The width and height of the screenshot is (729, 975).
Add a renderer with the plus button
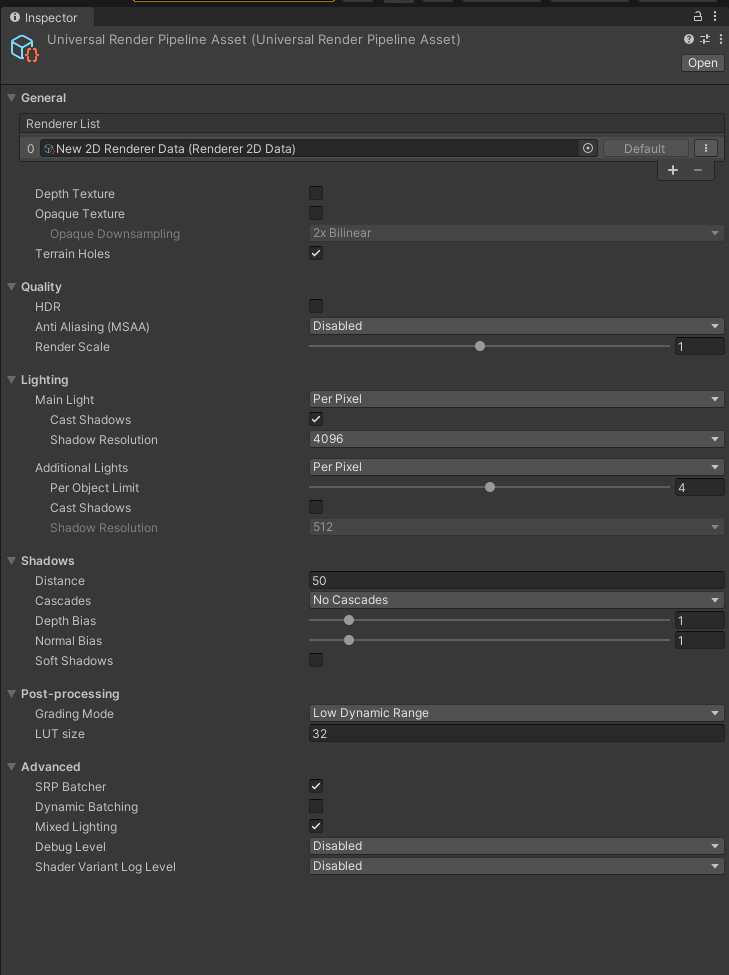(x=673, y=170)
